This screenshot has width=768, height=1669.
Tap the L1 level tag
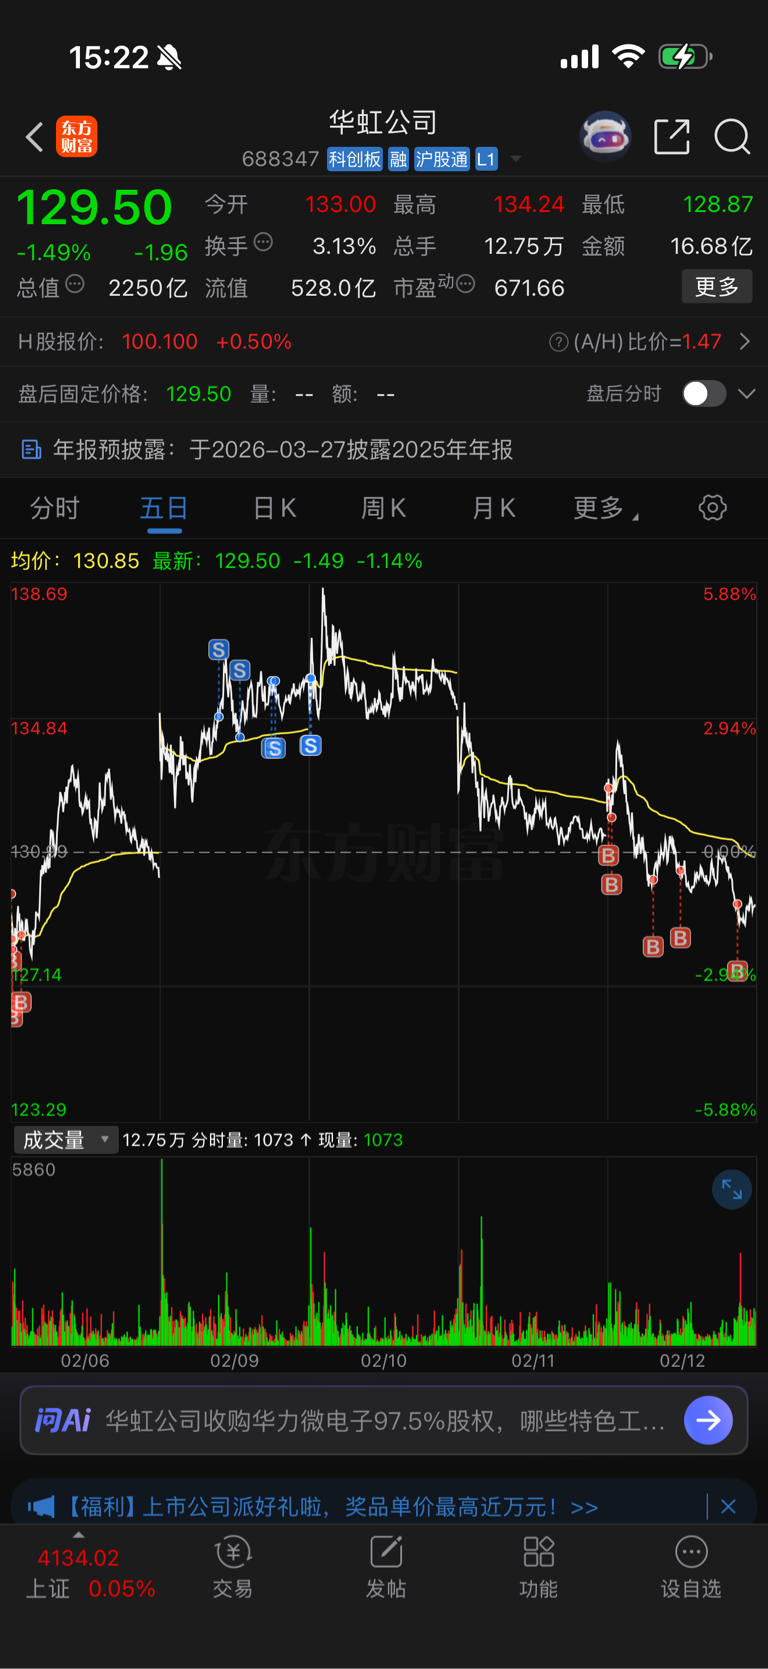(486, 159)
